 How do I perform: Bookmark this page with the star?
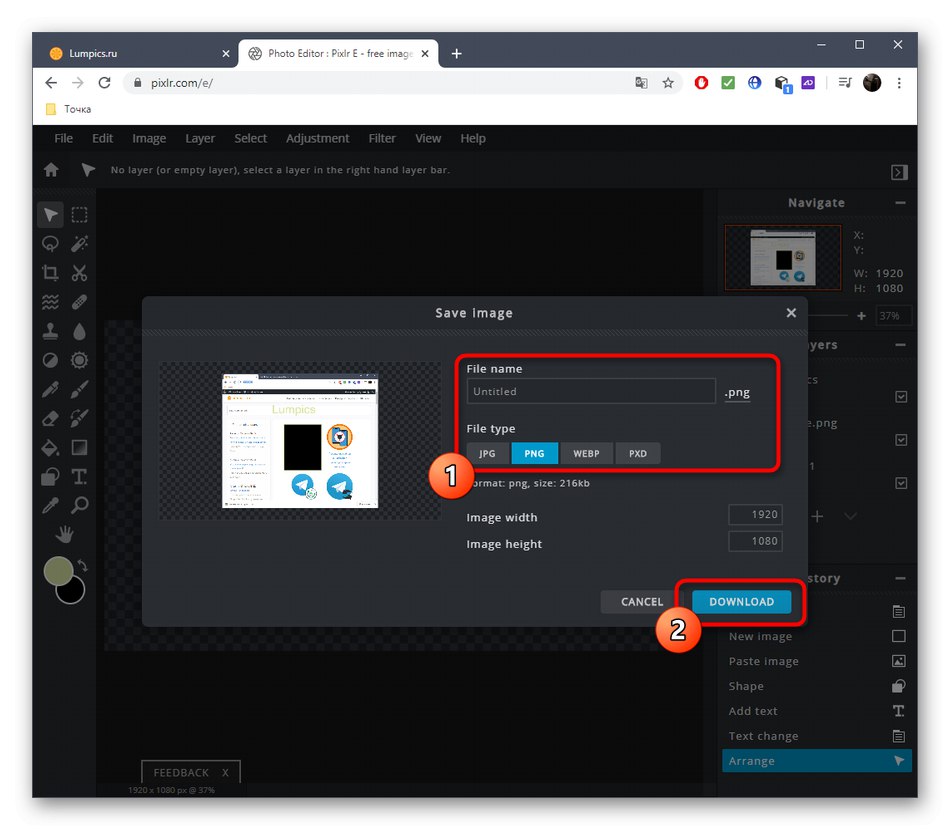(668, 83)
